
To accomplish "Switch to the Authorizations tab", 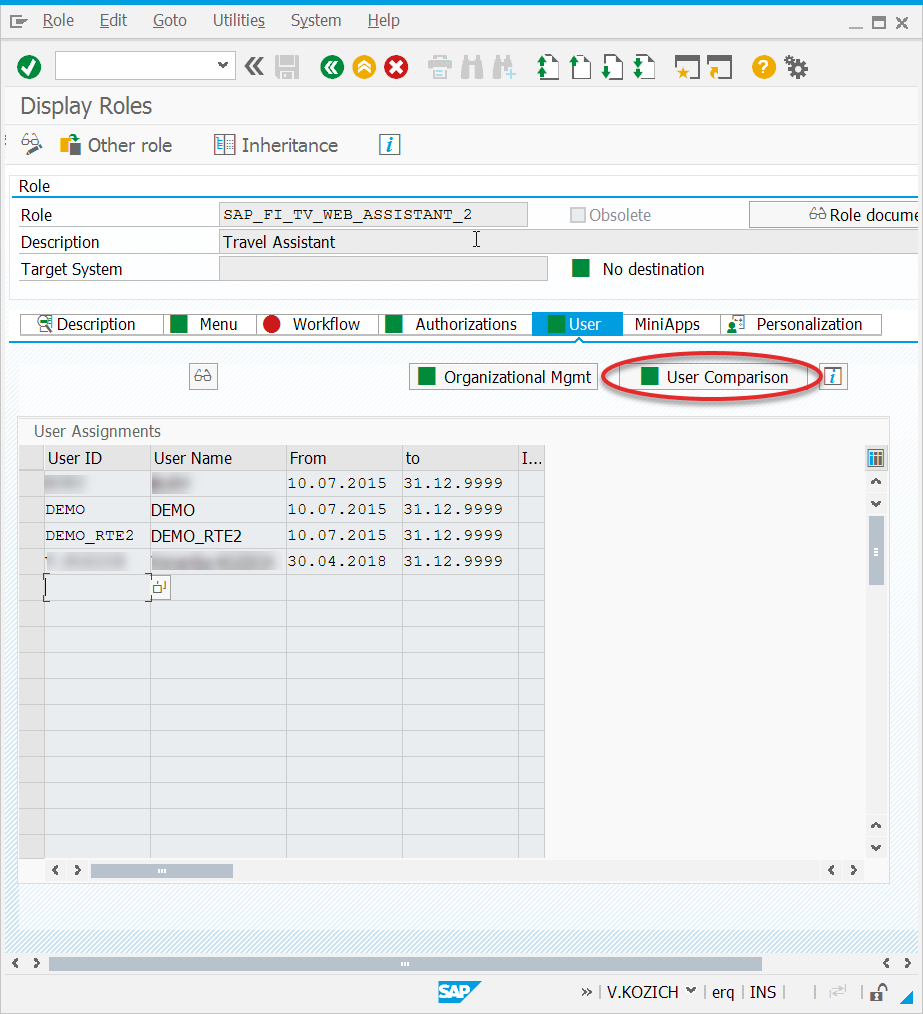I will [455, 324].
